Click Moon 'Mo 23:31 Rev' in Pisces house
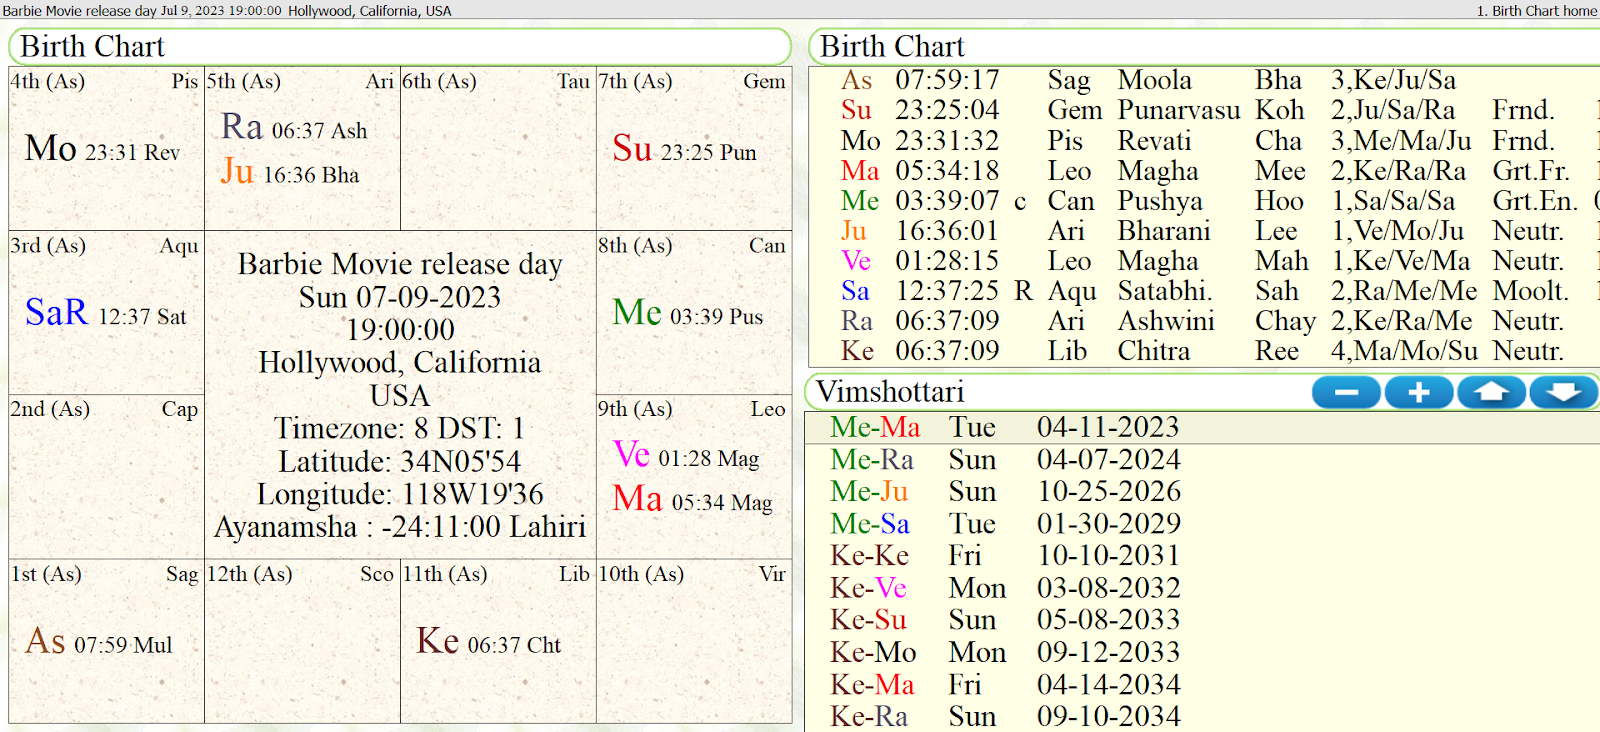Viewport: 1600px width, 732px height. tap(102, 149)
